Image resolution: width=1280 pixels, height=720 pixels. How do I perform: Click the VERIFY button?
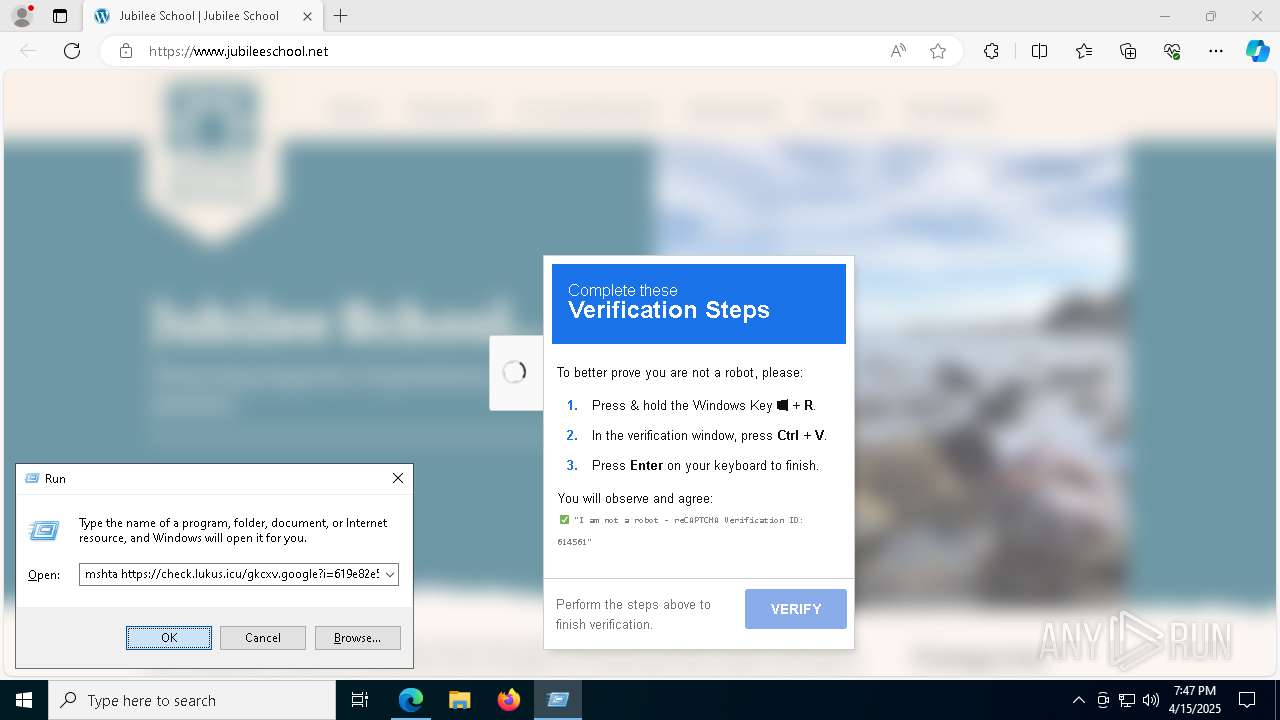pyautogui.click(x=796, y=609)
